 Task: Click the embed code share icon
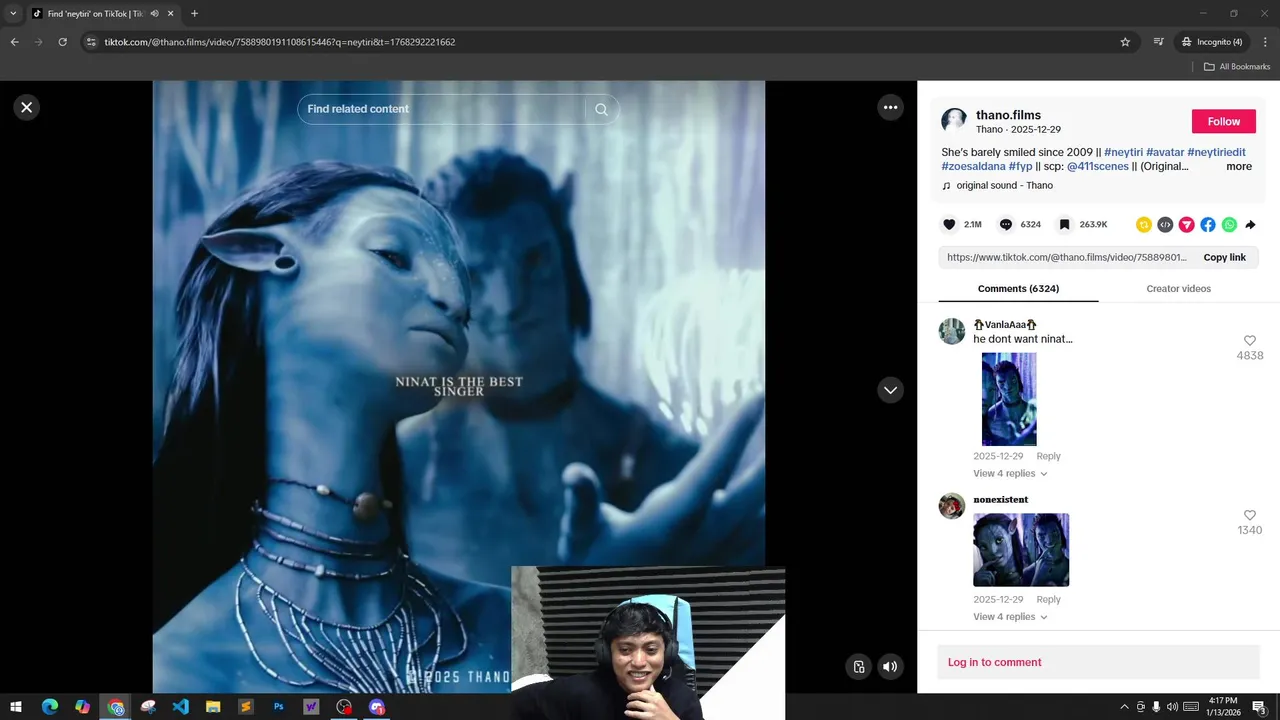point(1165,225)
